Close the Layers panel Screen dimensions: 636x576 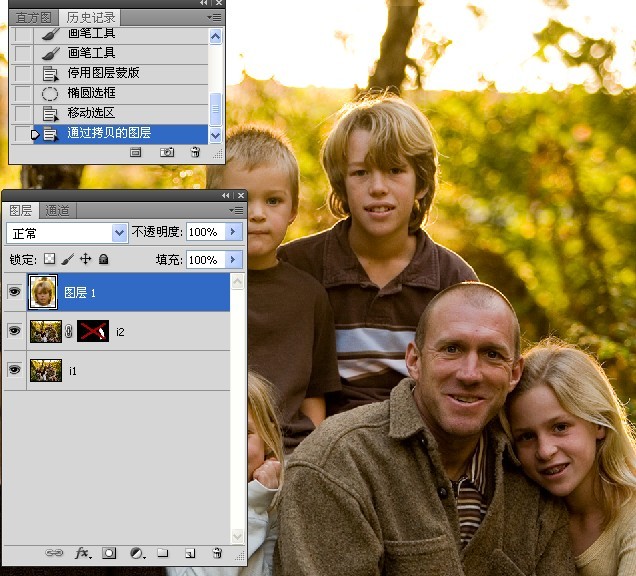point(241,196)
